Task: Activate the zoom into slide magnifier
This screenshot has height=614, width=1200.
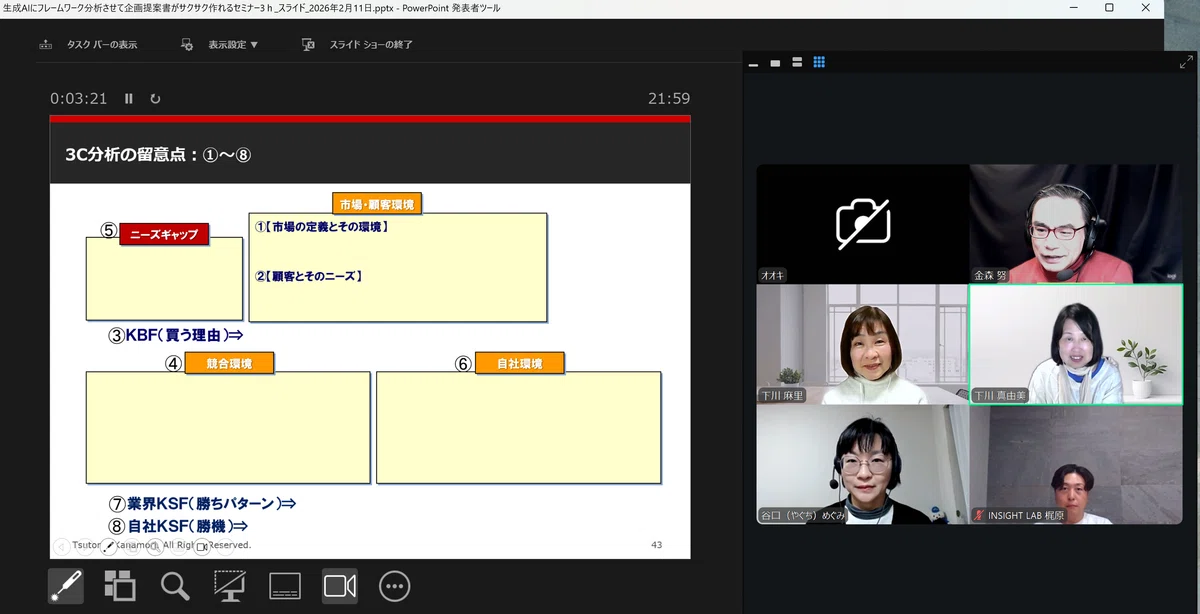Action: (175, 586)
